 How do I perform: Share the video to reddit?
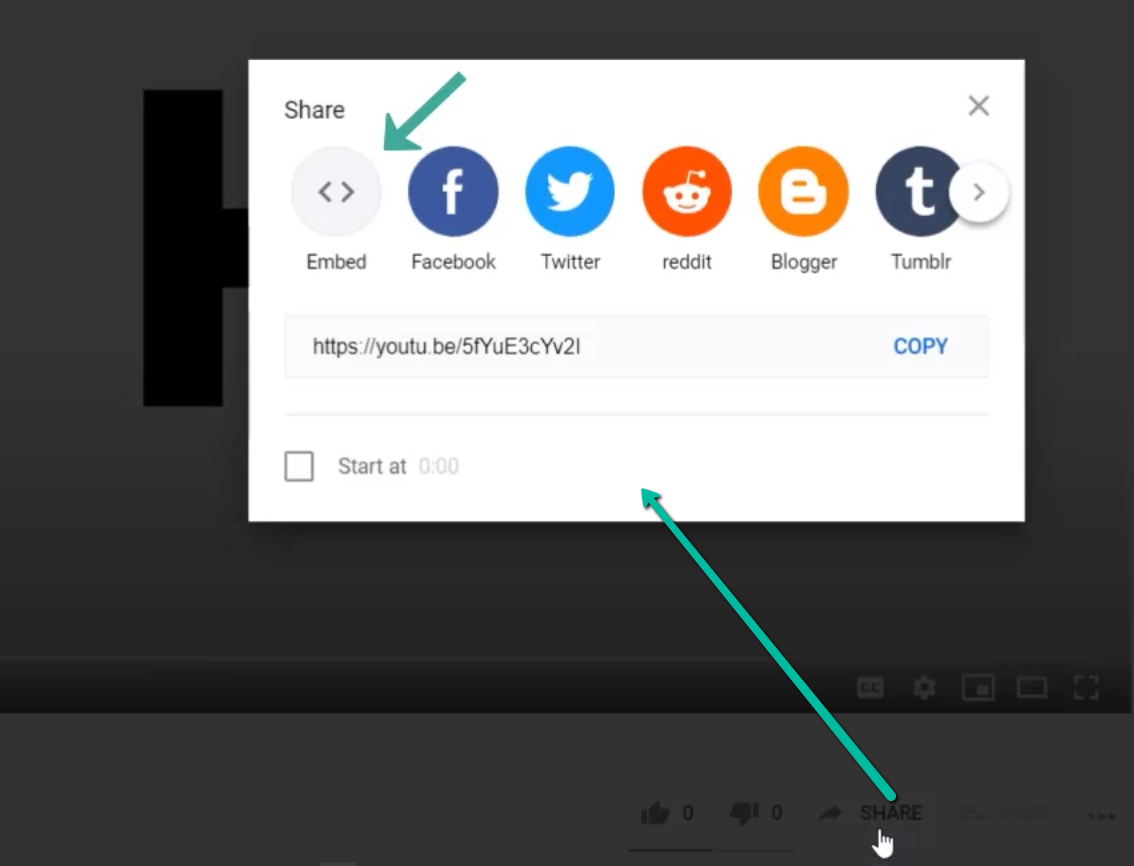[687, 192]
